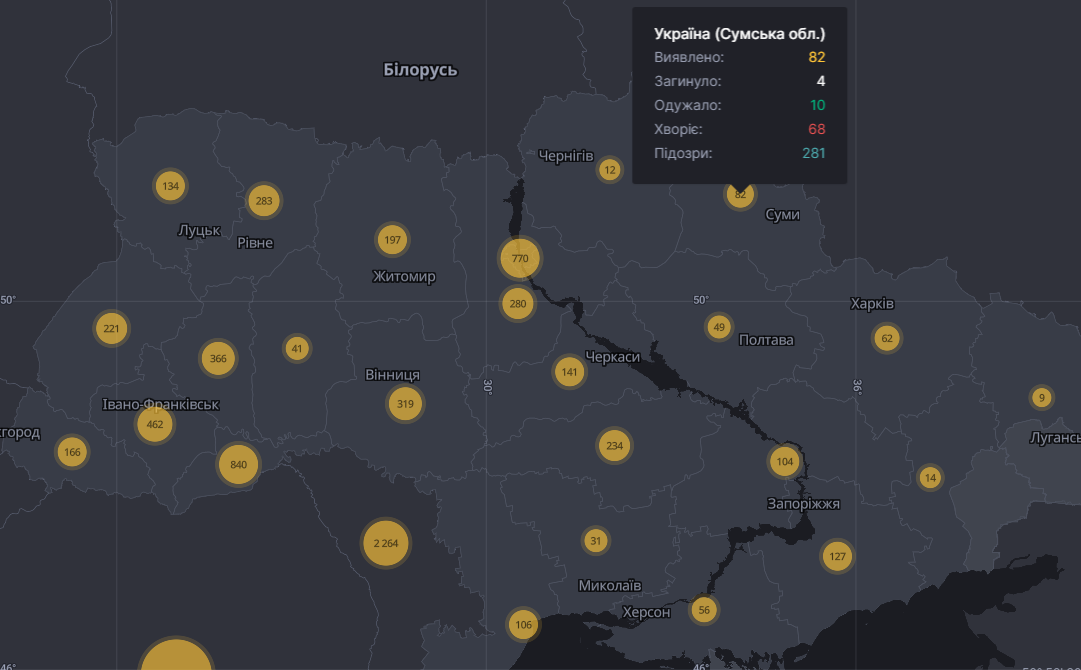Image resolution: width=1081 pixels, height=670 pixels.
Task: Open the 197 bubble above Житомир
Action: (x=392, y=240)
